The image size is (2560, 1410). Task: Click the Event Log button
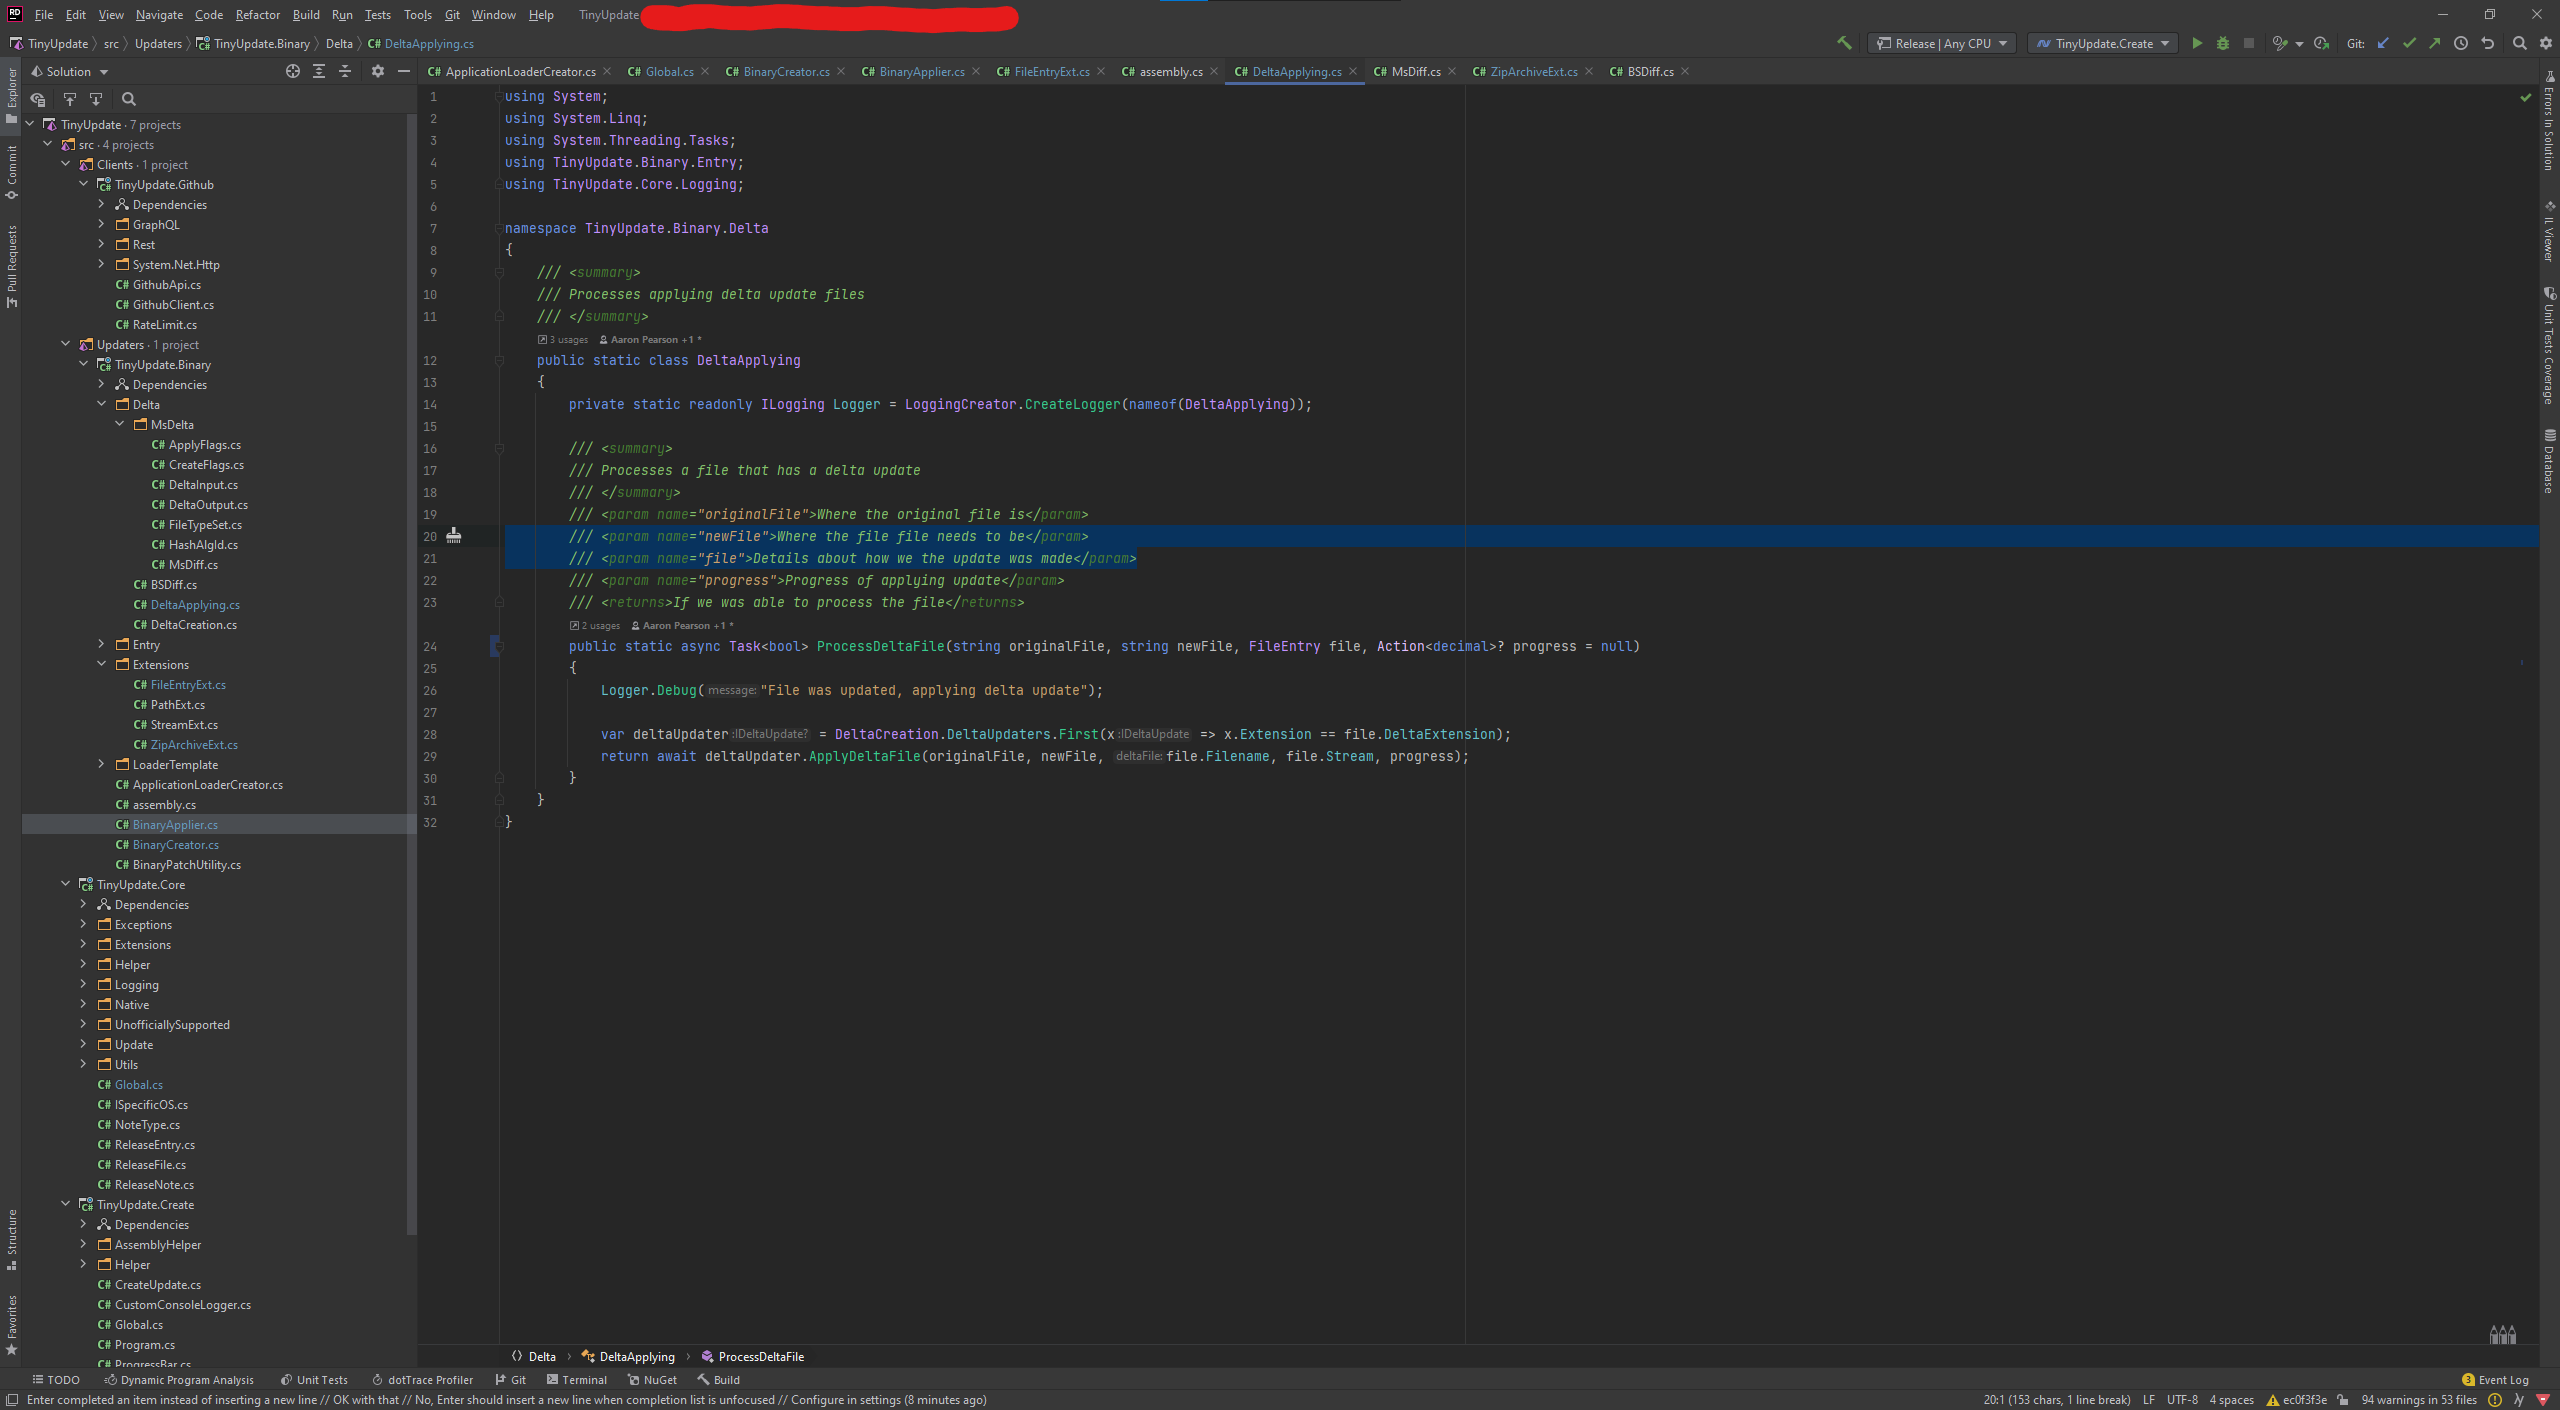coord(2495,1379)
